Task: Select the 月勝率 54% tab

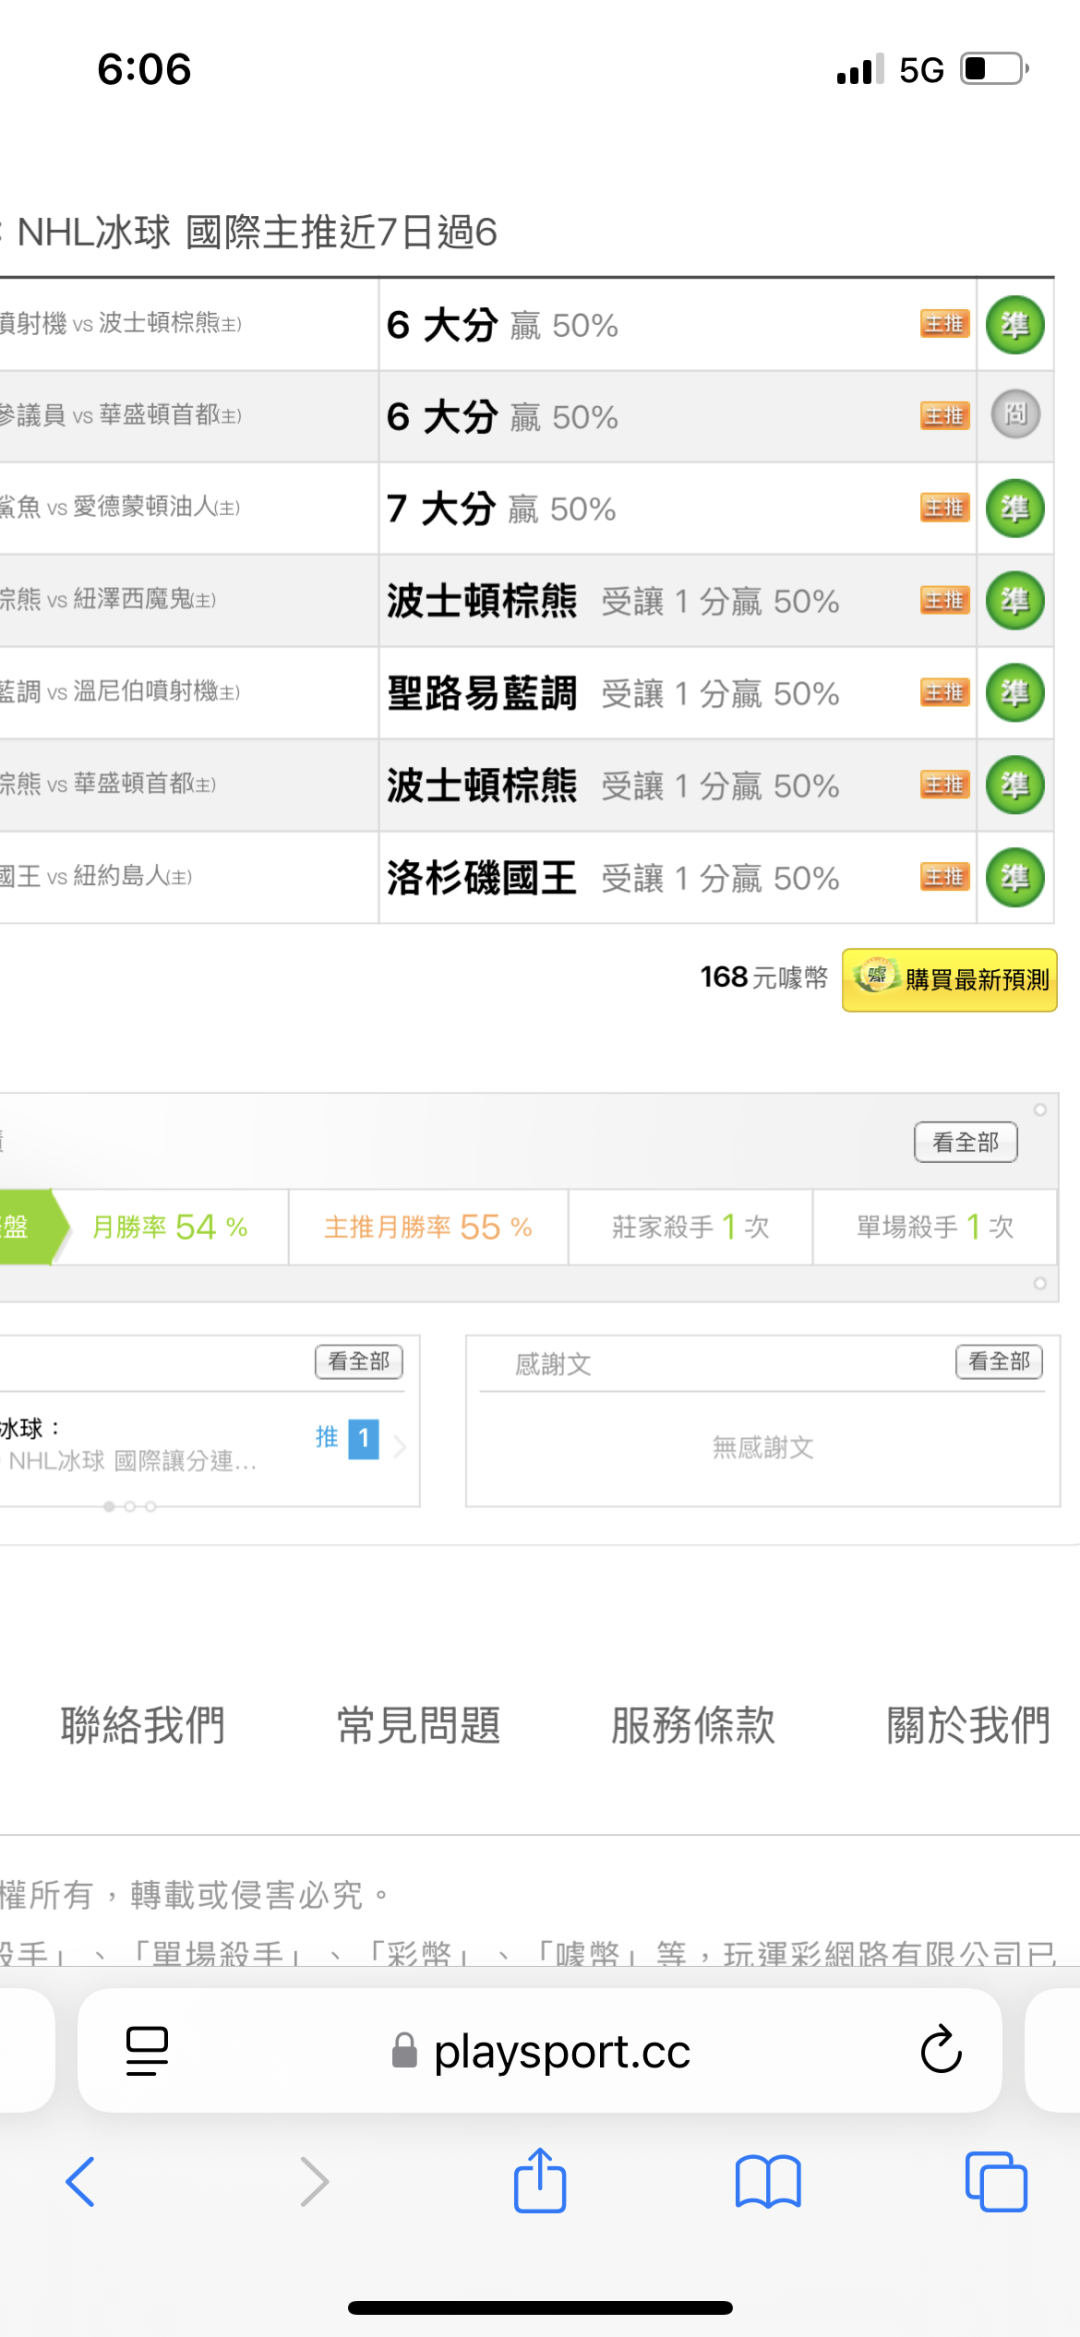Action: 170,1227
